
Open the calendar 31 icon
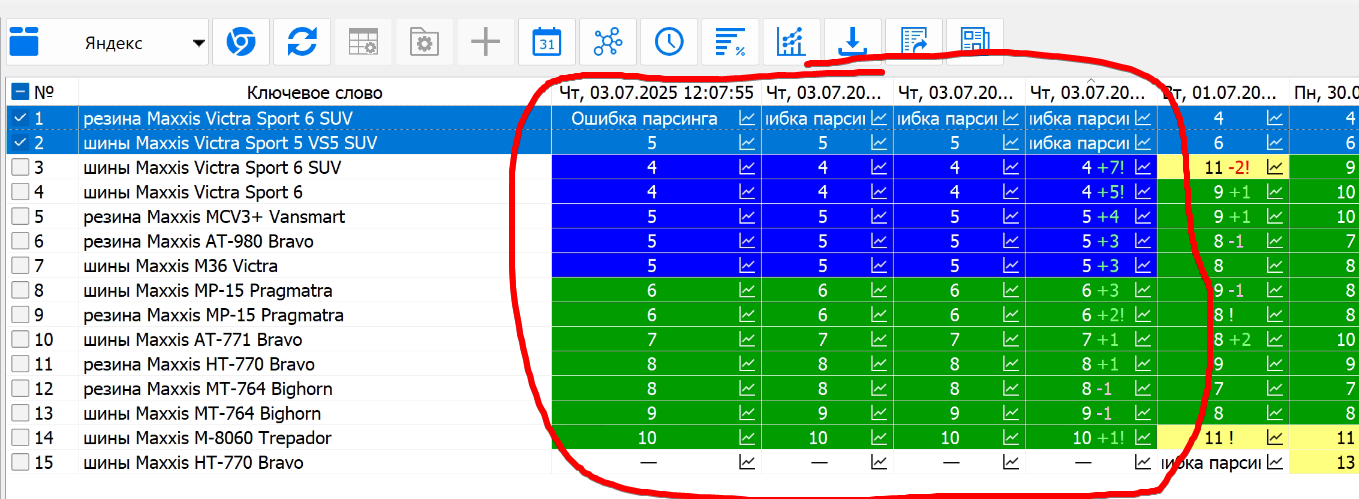click(x=547, y=43)
